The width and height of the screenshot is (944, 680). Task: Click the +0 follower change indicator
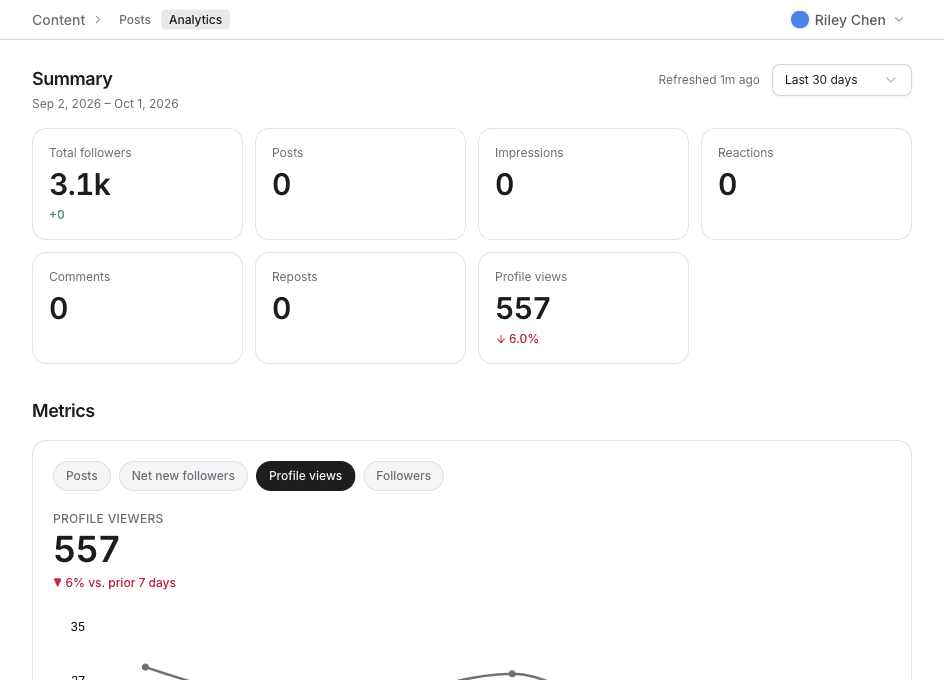click(x=57, y=214)
